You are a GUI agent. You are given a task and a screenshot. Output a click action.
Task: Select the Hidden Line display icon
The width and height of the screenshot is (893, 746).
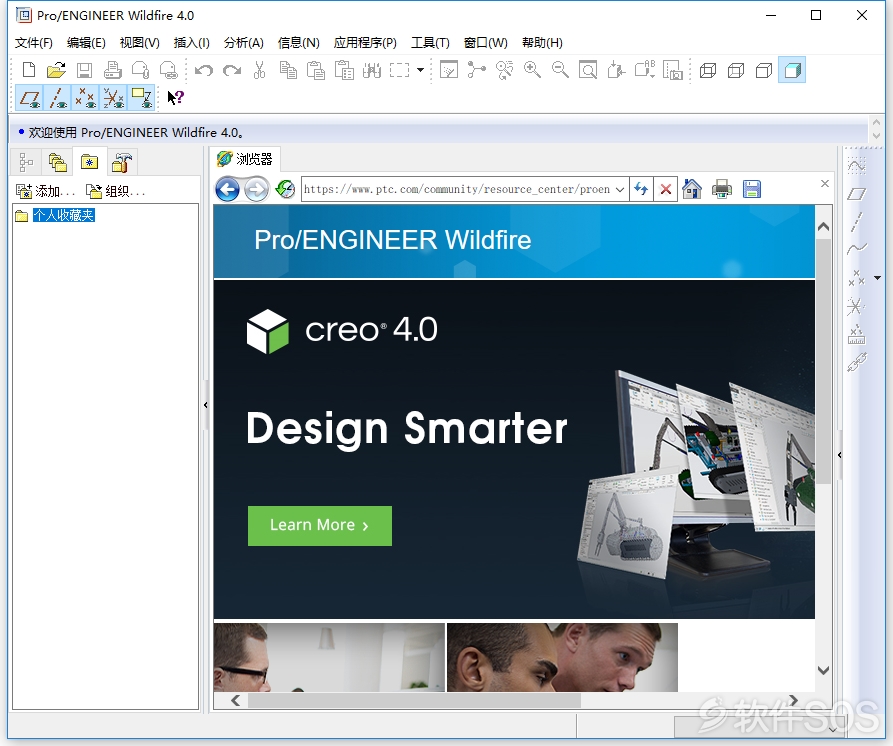point(736,70)
